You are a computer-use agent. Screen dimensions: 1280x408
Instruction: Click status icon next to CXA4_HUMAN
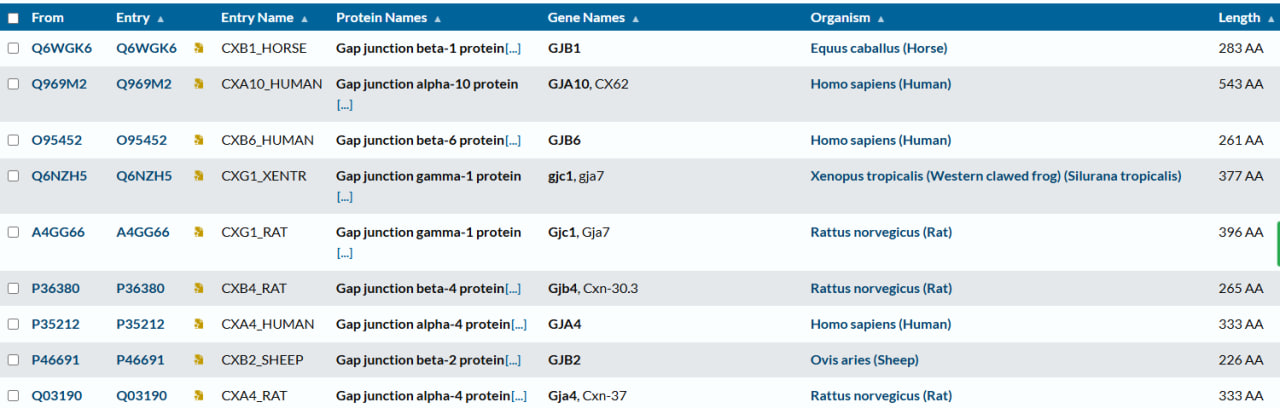point(199,324)
